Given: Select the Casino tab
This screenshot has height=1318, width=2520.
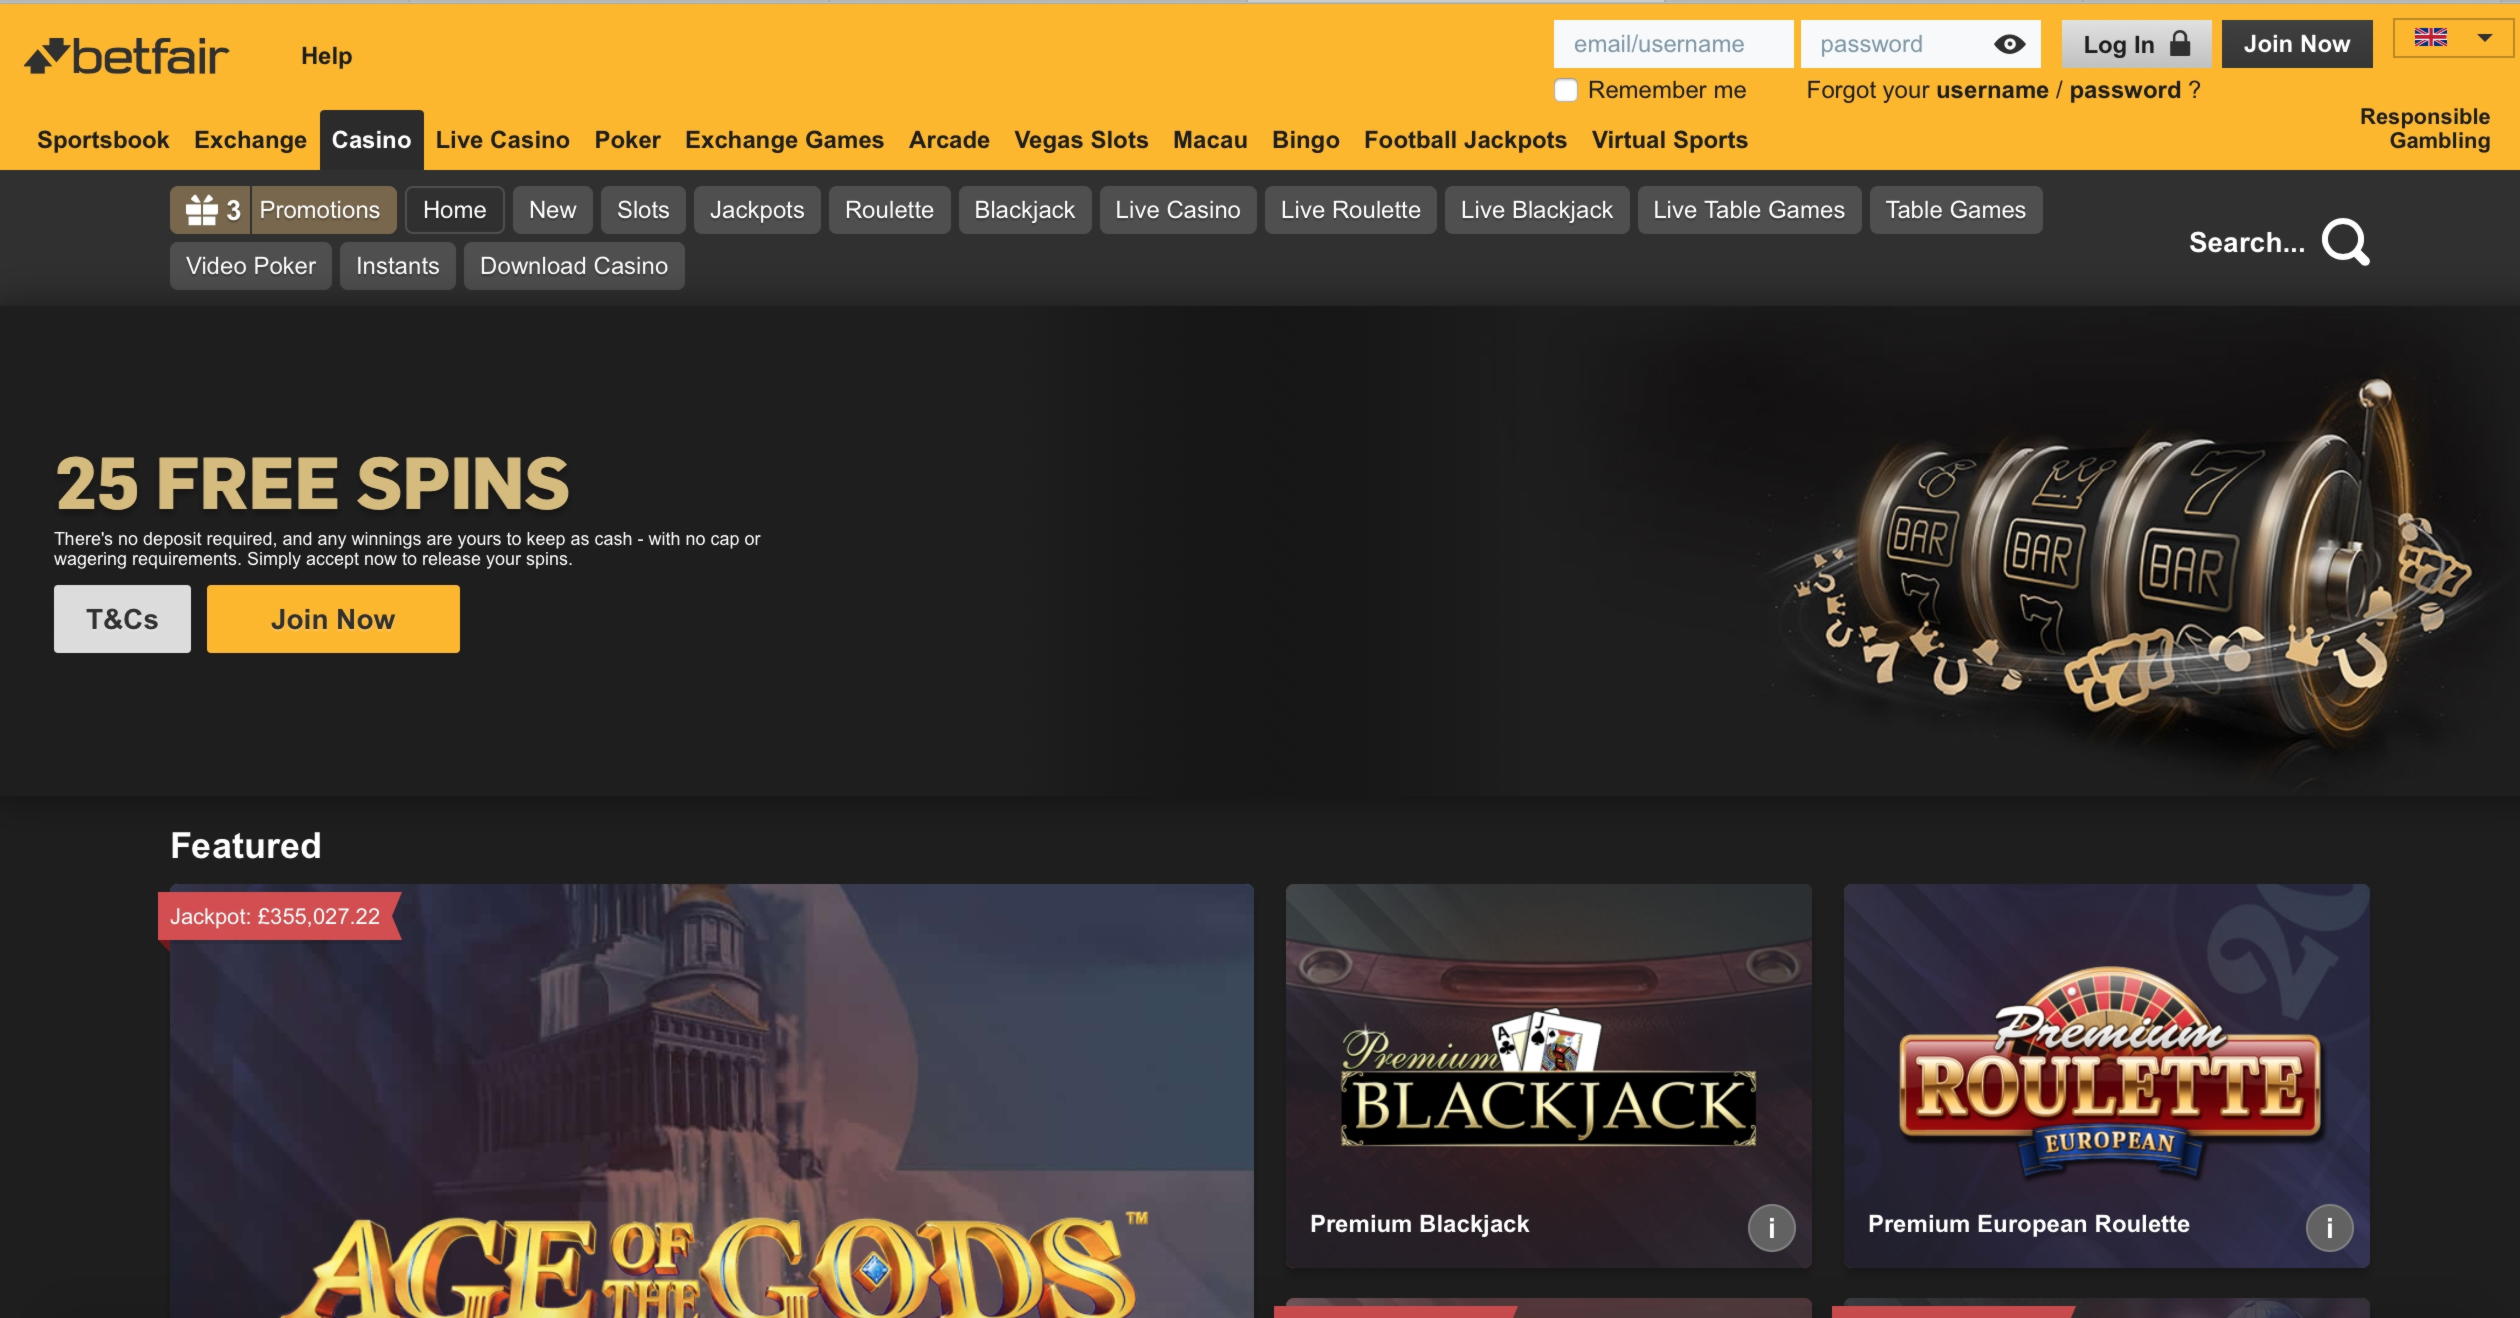Looking at the screenshot, I should click(371, 140).
